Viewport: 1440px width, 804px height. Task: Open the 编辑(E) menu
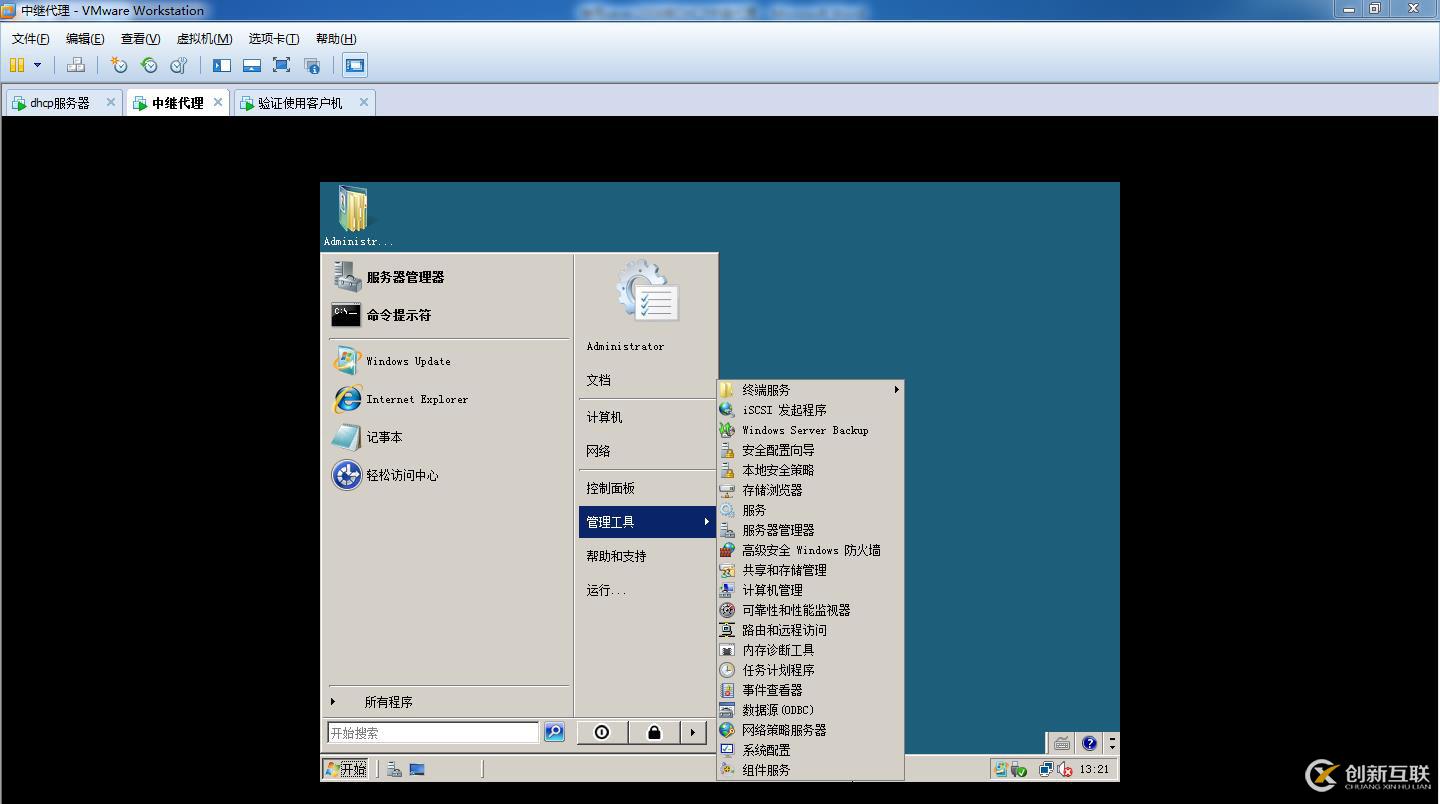point(85,39)
